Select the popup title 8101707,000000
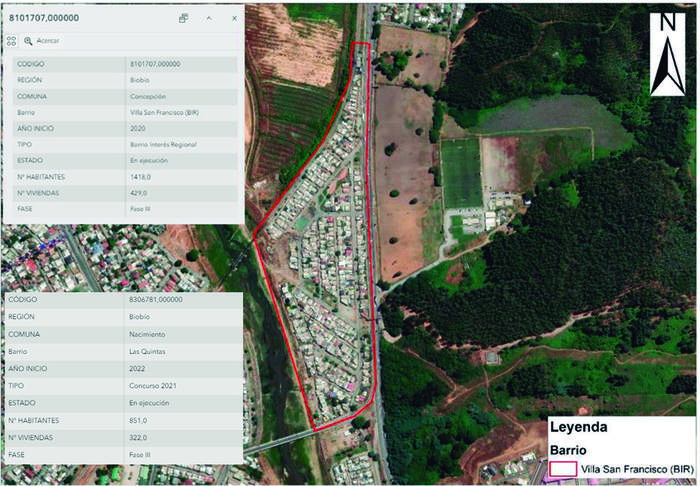700x486 pixels. pyautogui.click(x=45, y=18)
